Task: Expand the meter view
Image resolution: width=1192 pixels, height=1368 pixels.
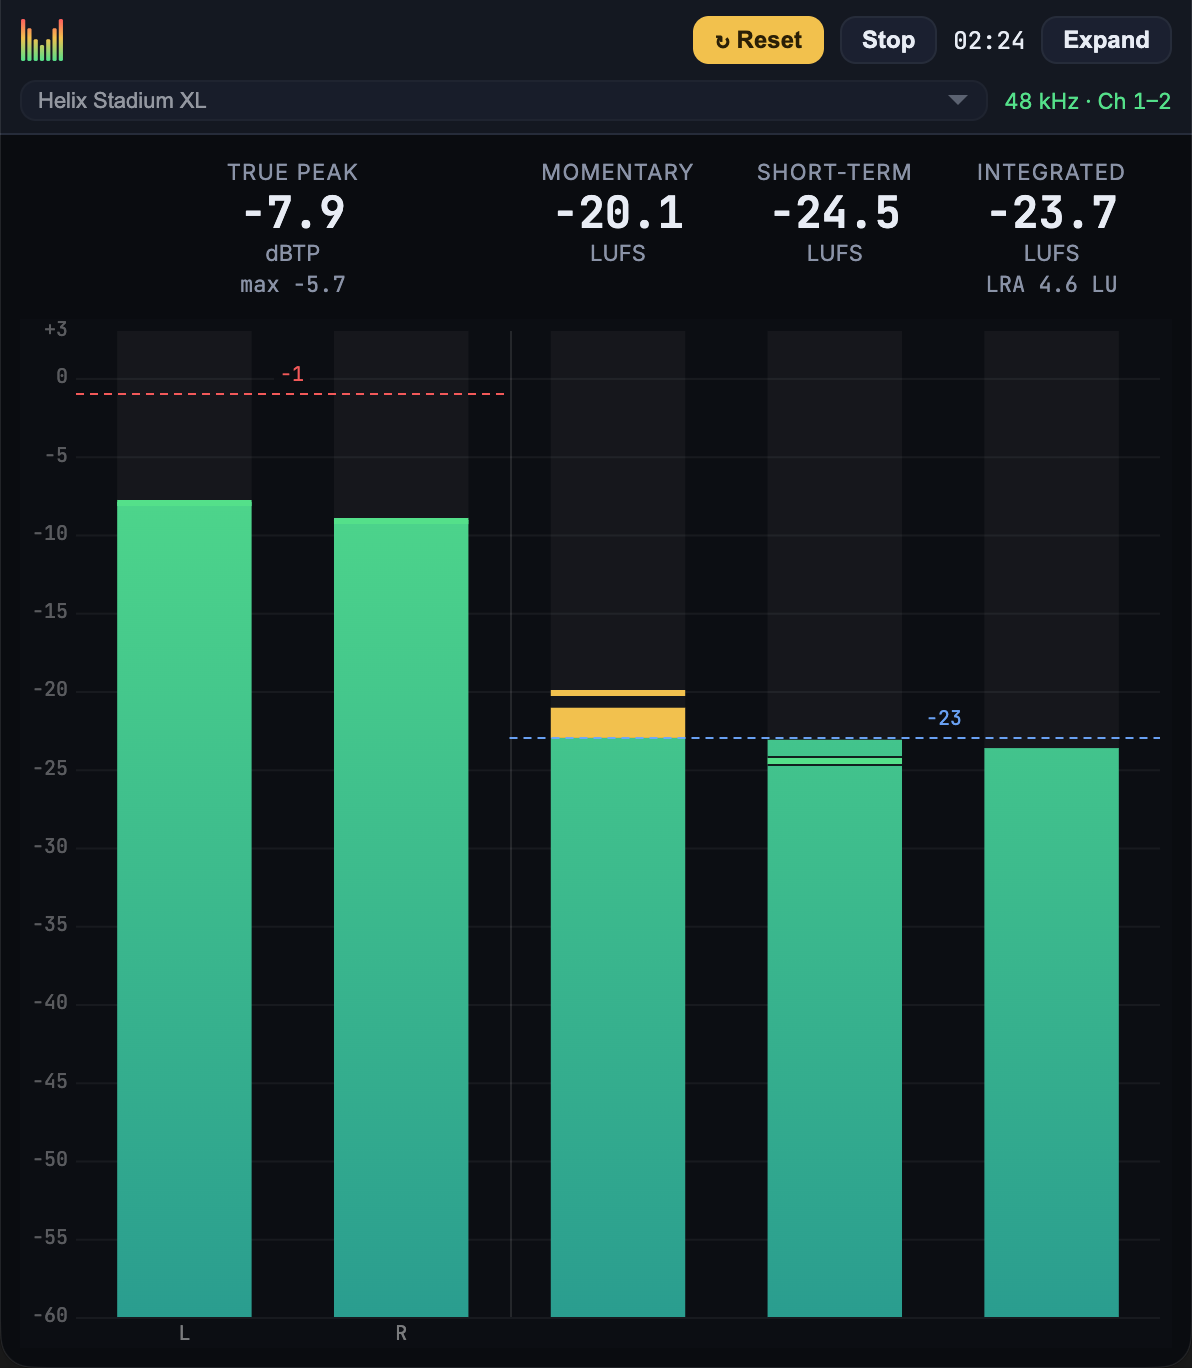Action: click(1106, 40)
